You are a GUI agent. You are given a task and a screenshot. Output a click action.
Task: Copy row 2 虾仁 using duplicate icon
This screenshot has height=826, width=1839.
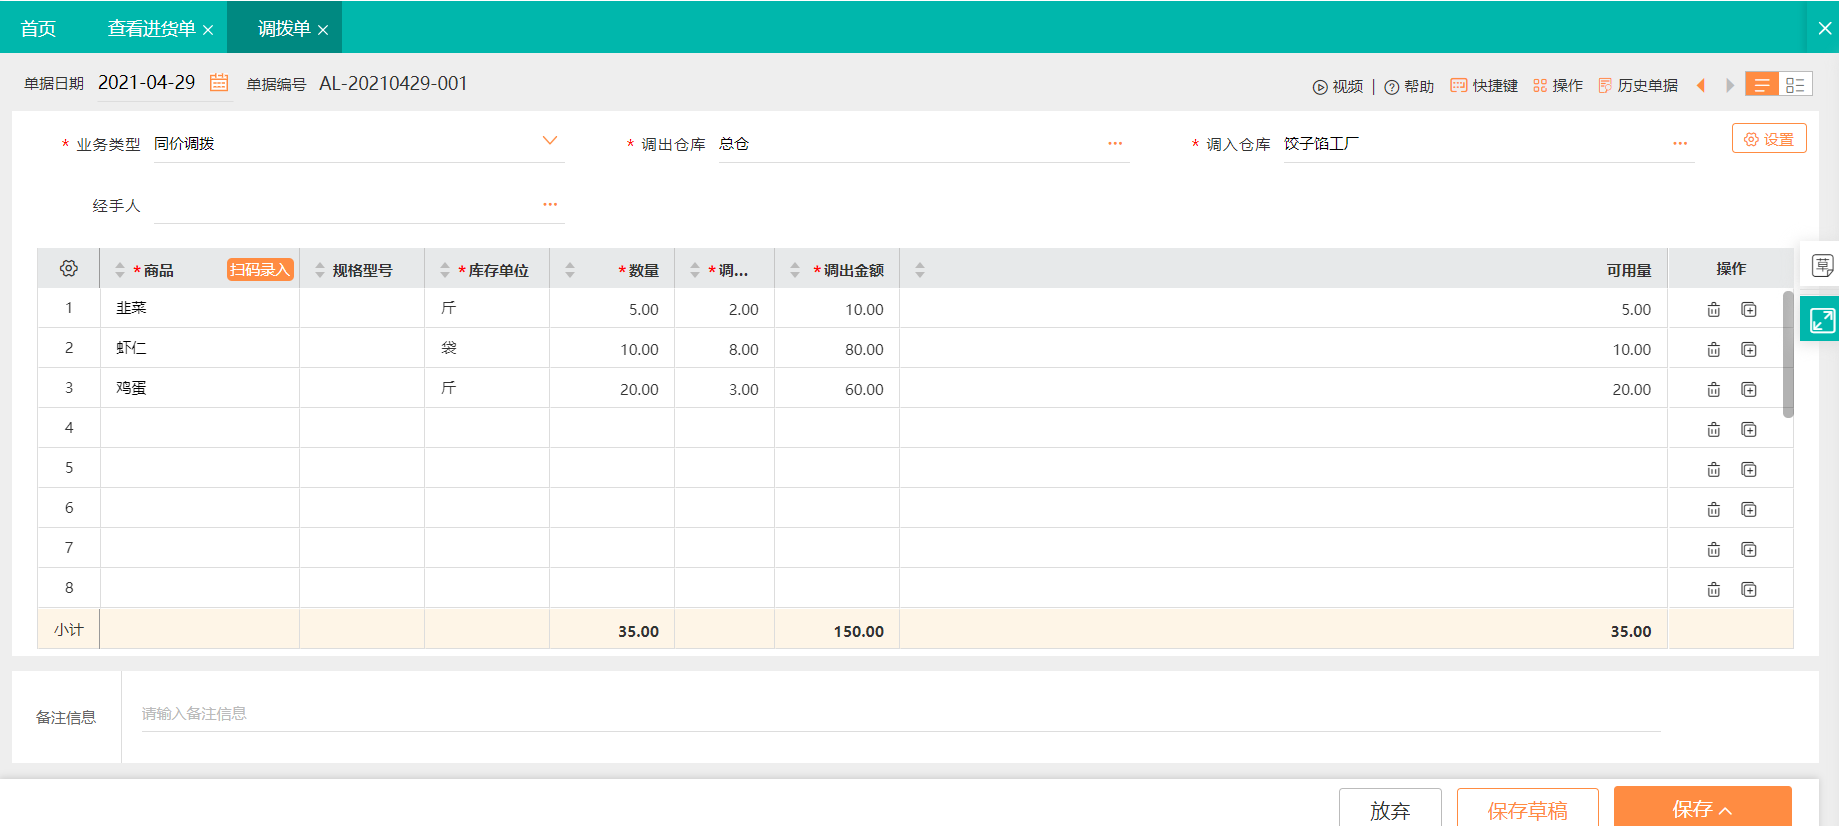(x=1749, y=350)
